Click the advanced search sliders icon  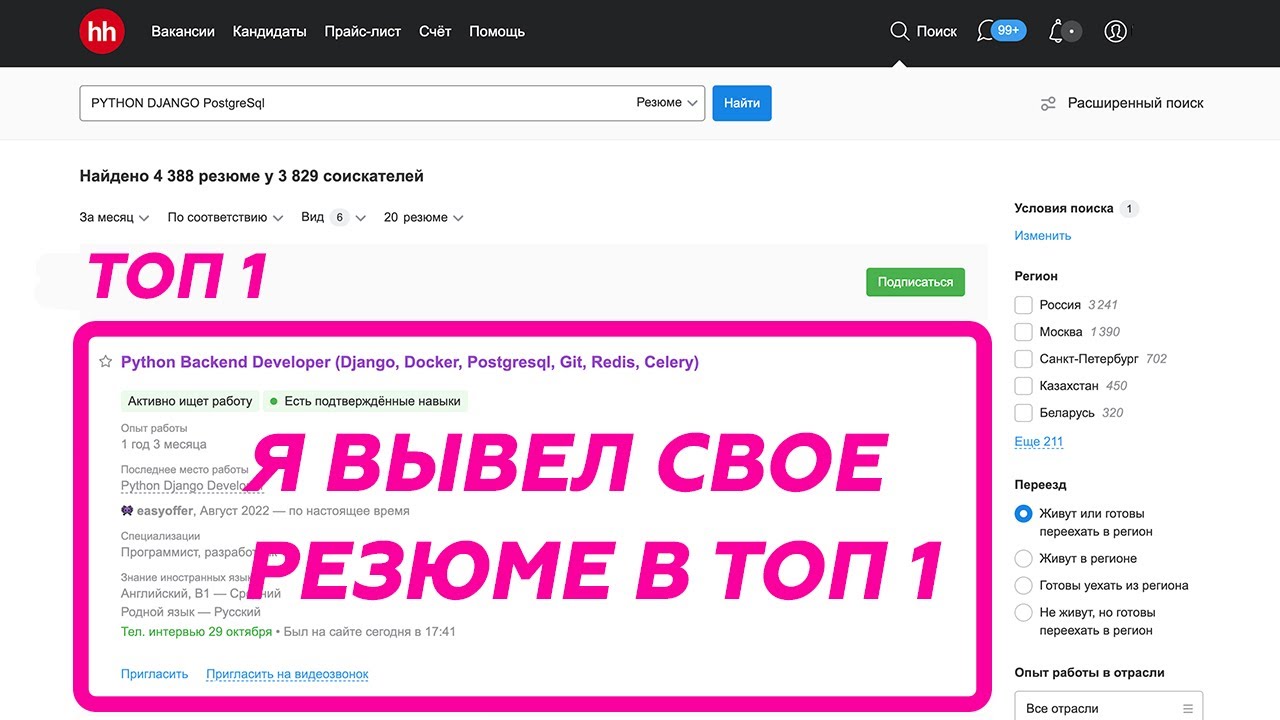[x=1048, y=103]
